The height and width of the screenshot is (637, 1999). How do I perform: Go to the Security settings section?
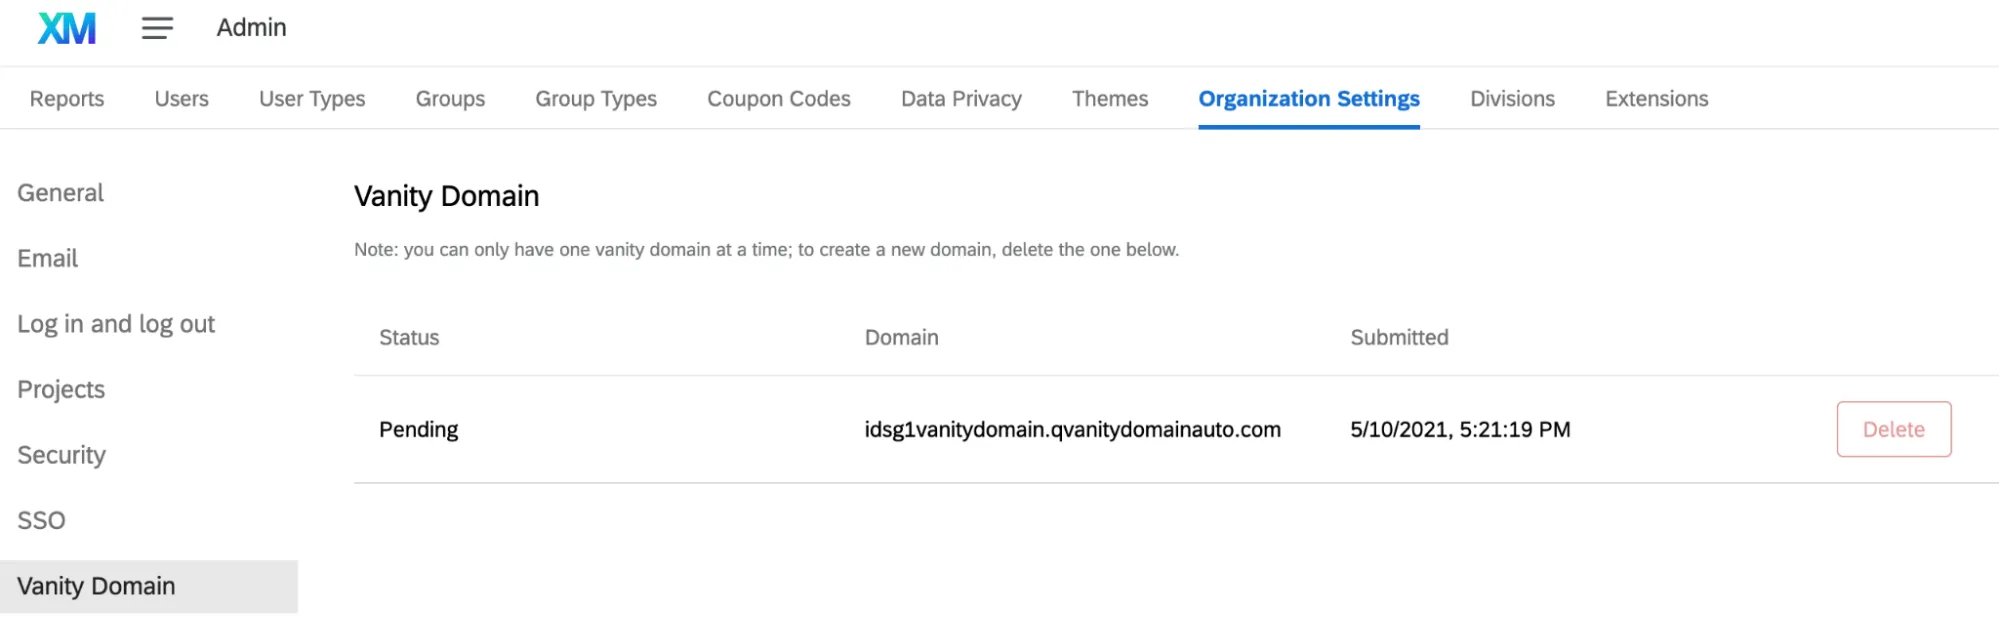click(x=61, y=455)
